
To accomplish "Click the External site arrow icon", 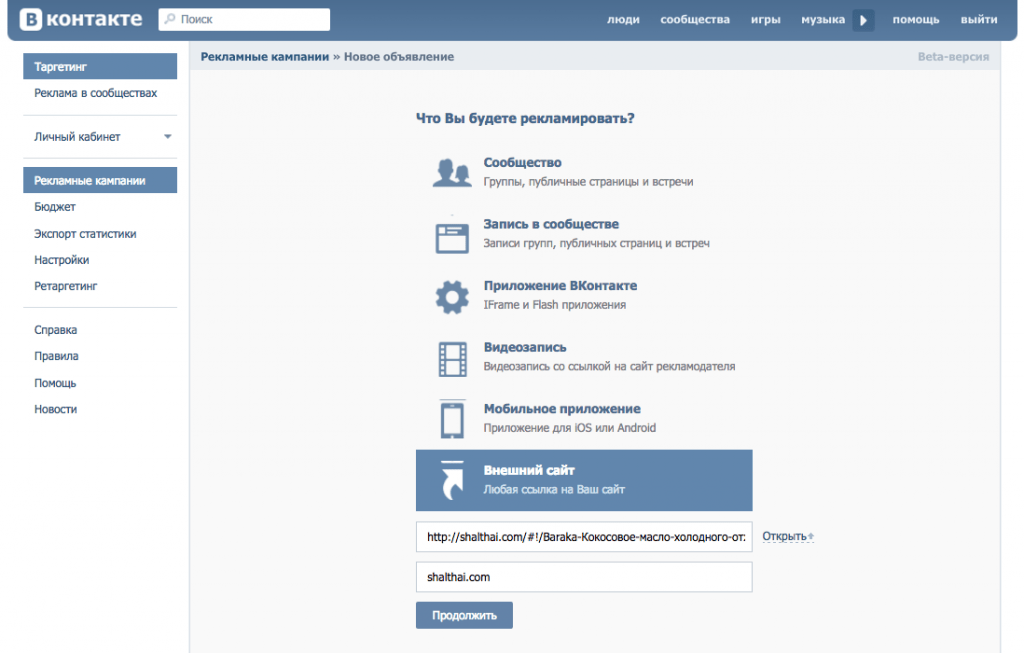I will (x=452, y=481).
